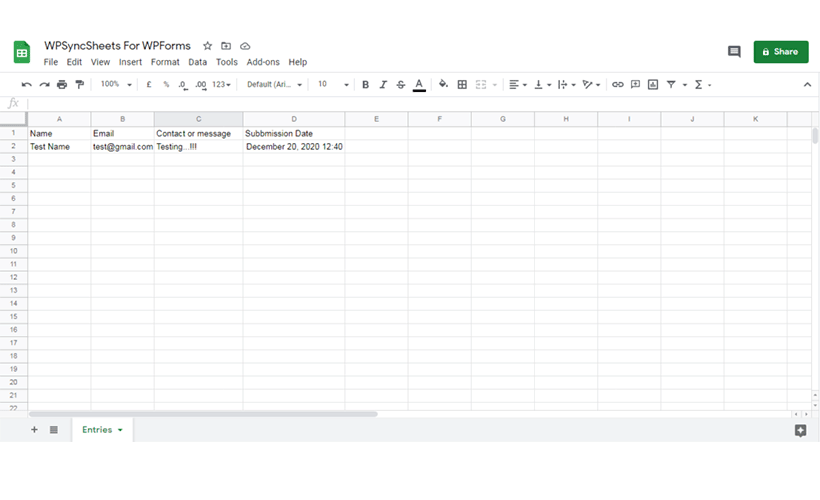Open the Insert menu
Image resolution: width=820 pixels, height=500 pixels.
130,62
